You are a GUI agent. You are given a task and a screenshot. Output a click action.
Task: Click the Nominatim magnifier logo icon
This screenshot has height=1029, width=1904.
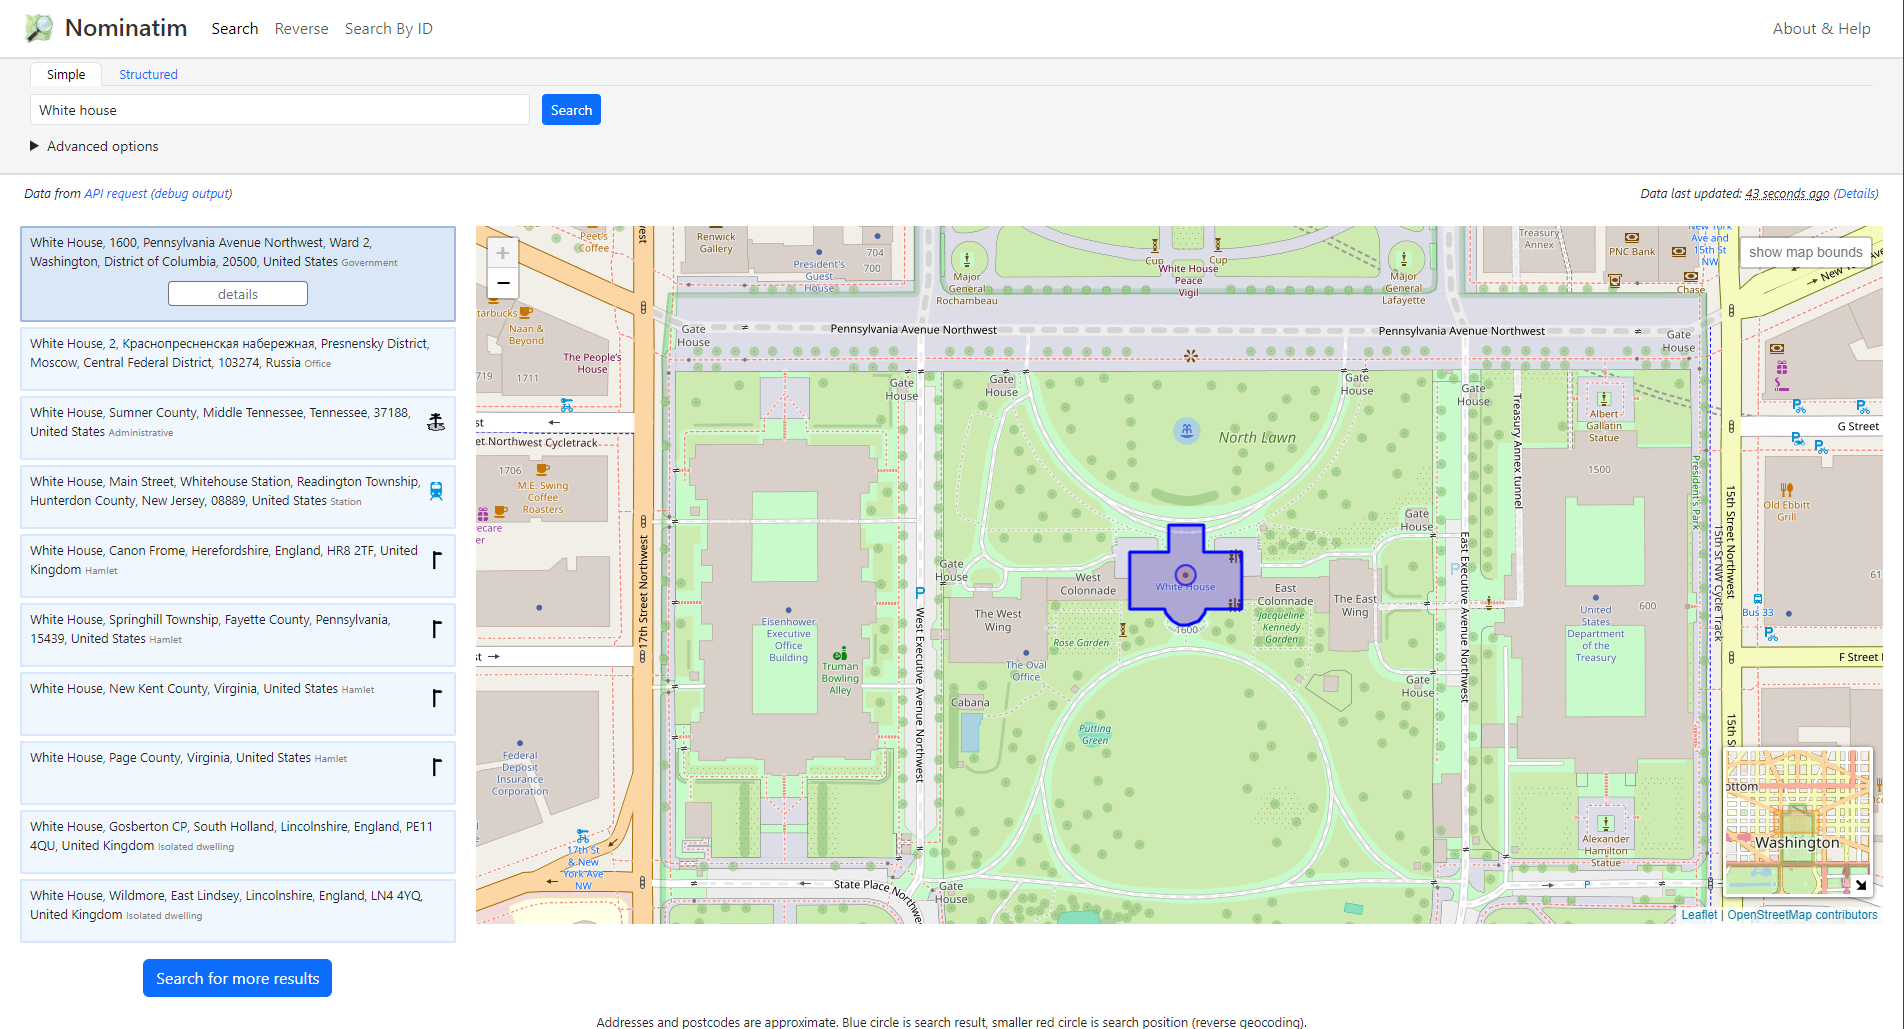click(39, 28)
